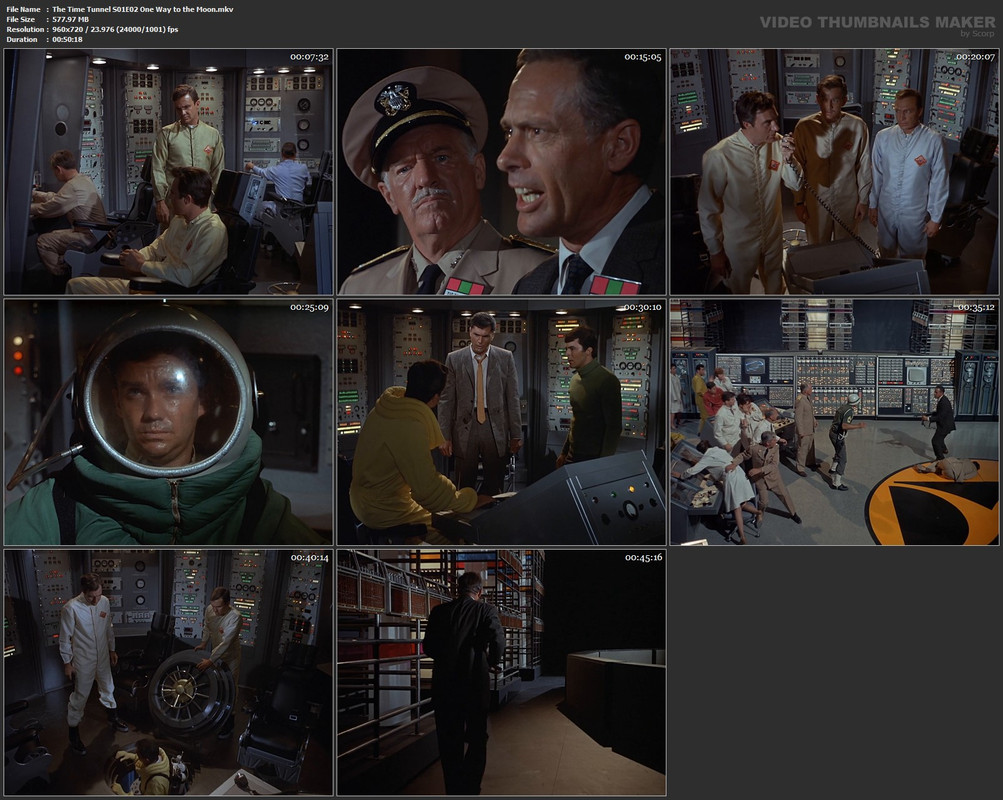Screen dimensions: 1003x800
Task: Click the file name "The Time Tunnel S01E02 One Way to the Moon.mkv"
Action: click(x=143, y=9)
